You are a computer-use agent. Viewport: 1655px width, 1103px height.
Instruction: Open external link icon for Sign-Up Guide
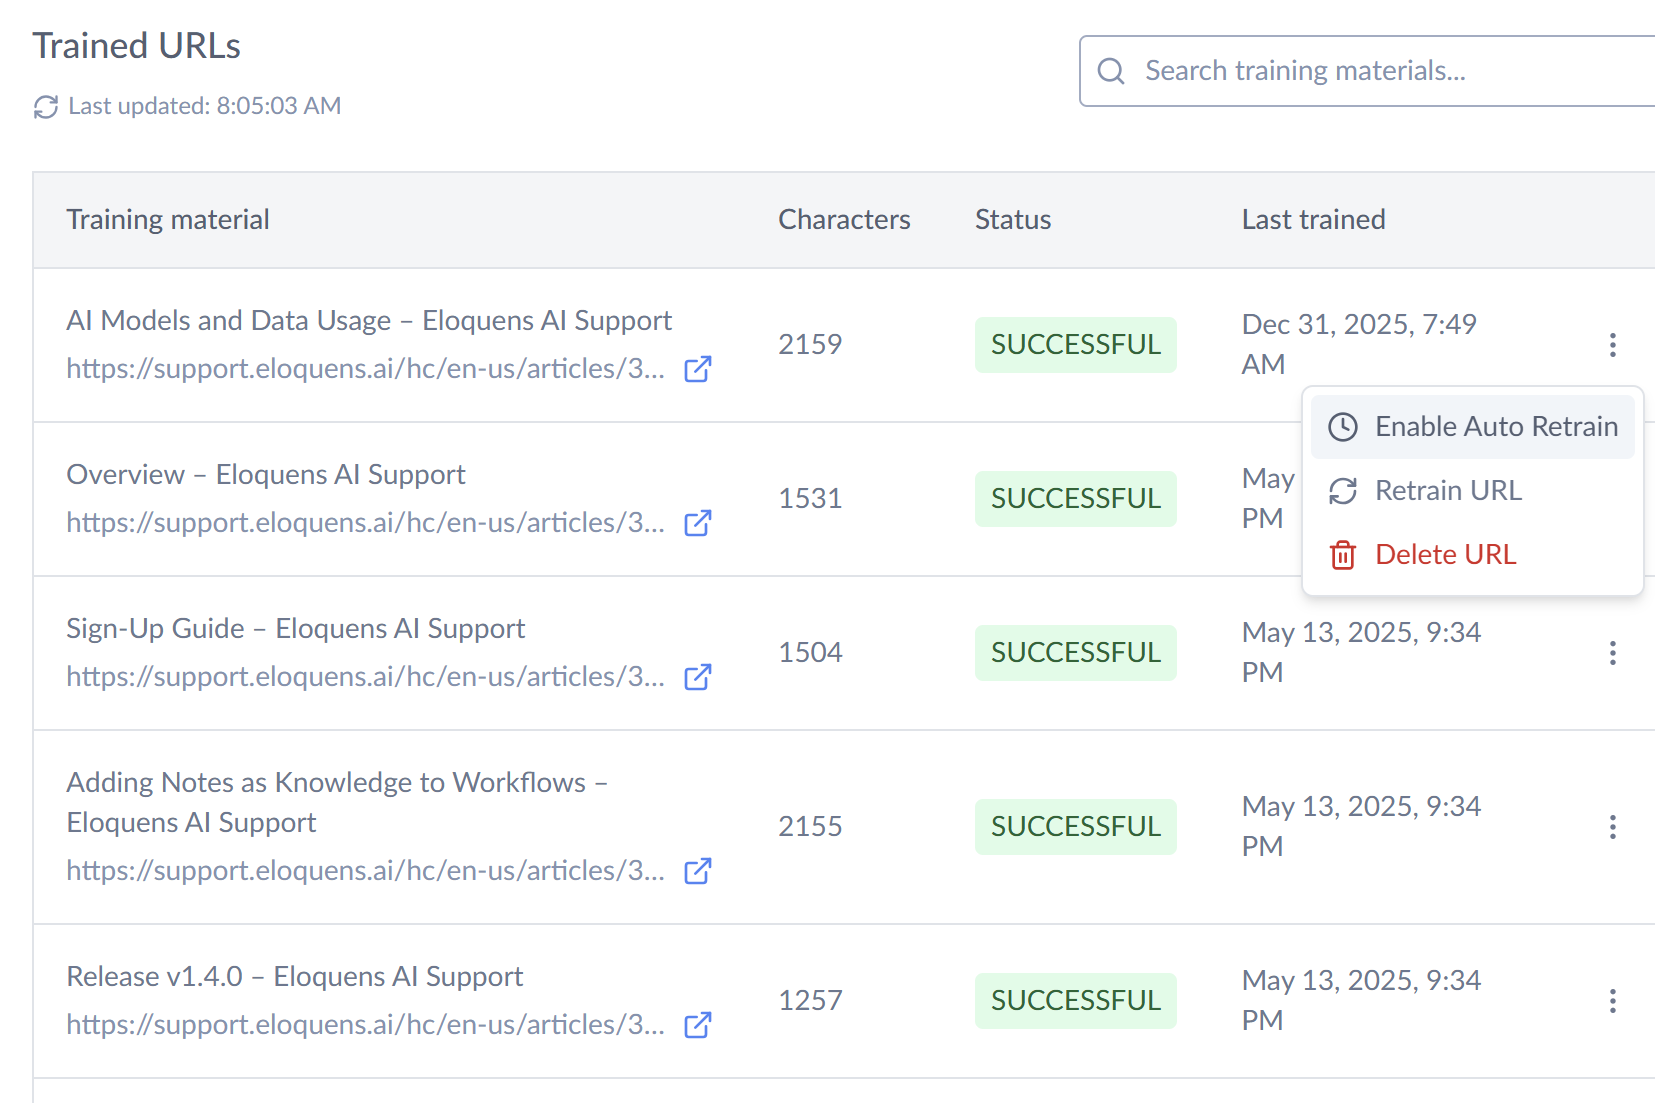coord(697,677)
